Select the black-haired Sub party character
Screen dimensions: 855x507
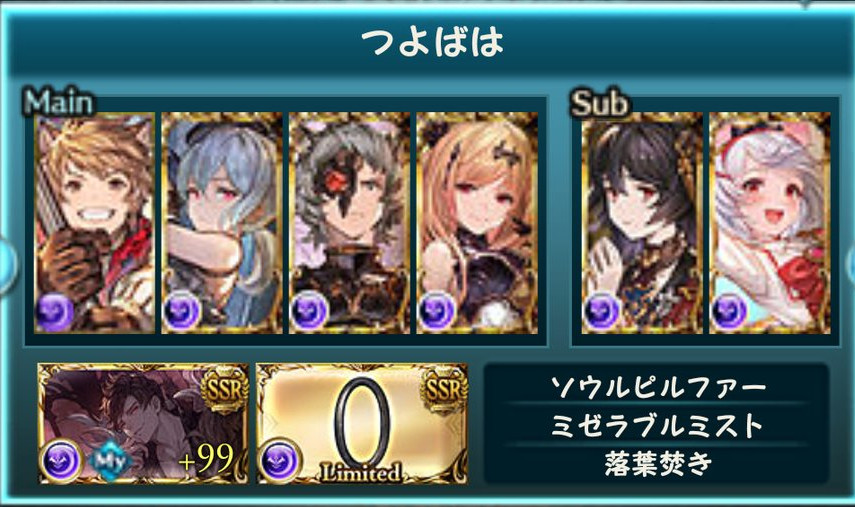tap(642, 223)
